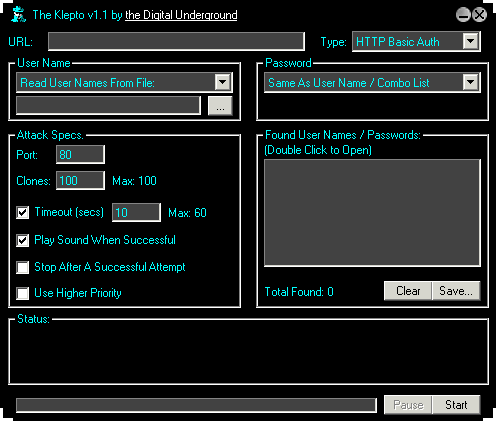Focus the URL input field

click(176, 42)
